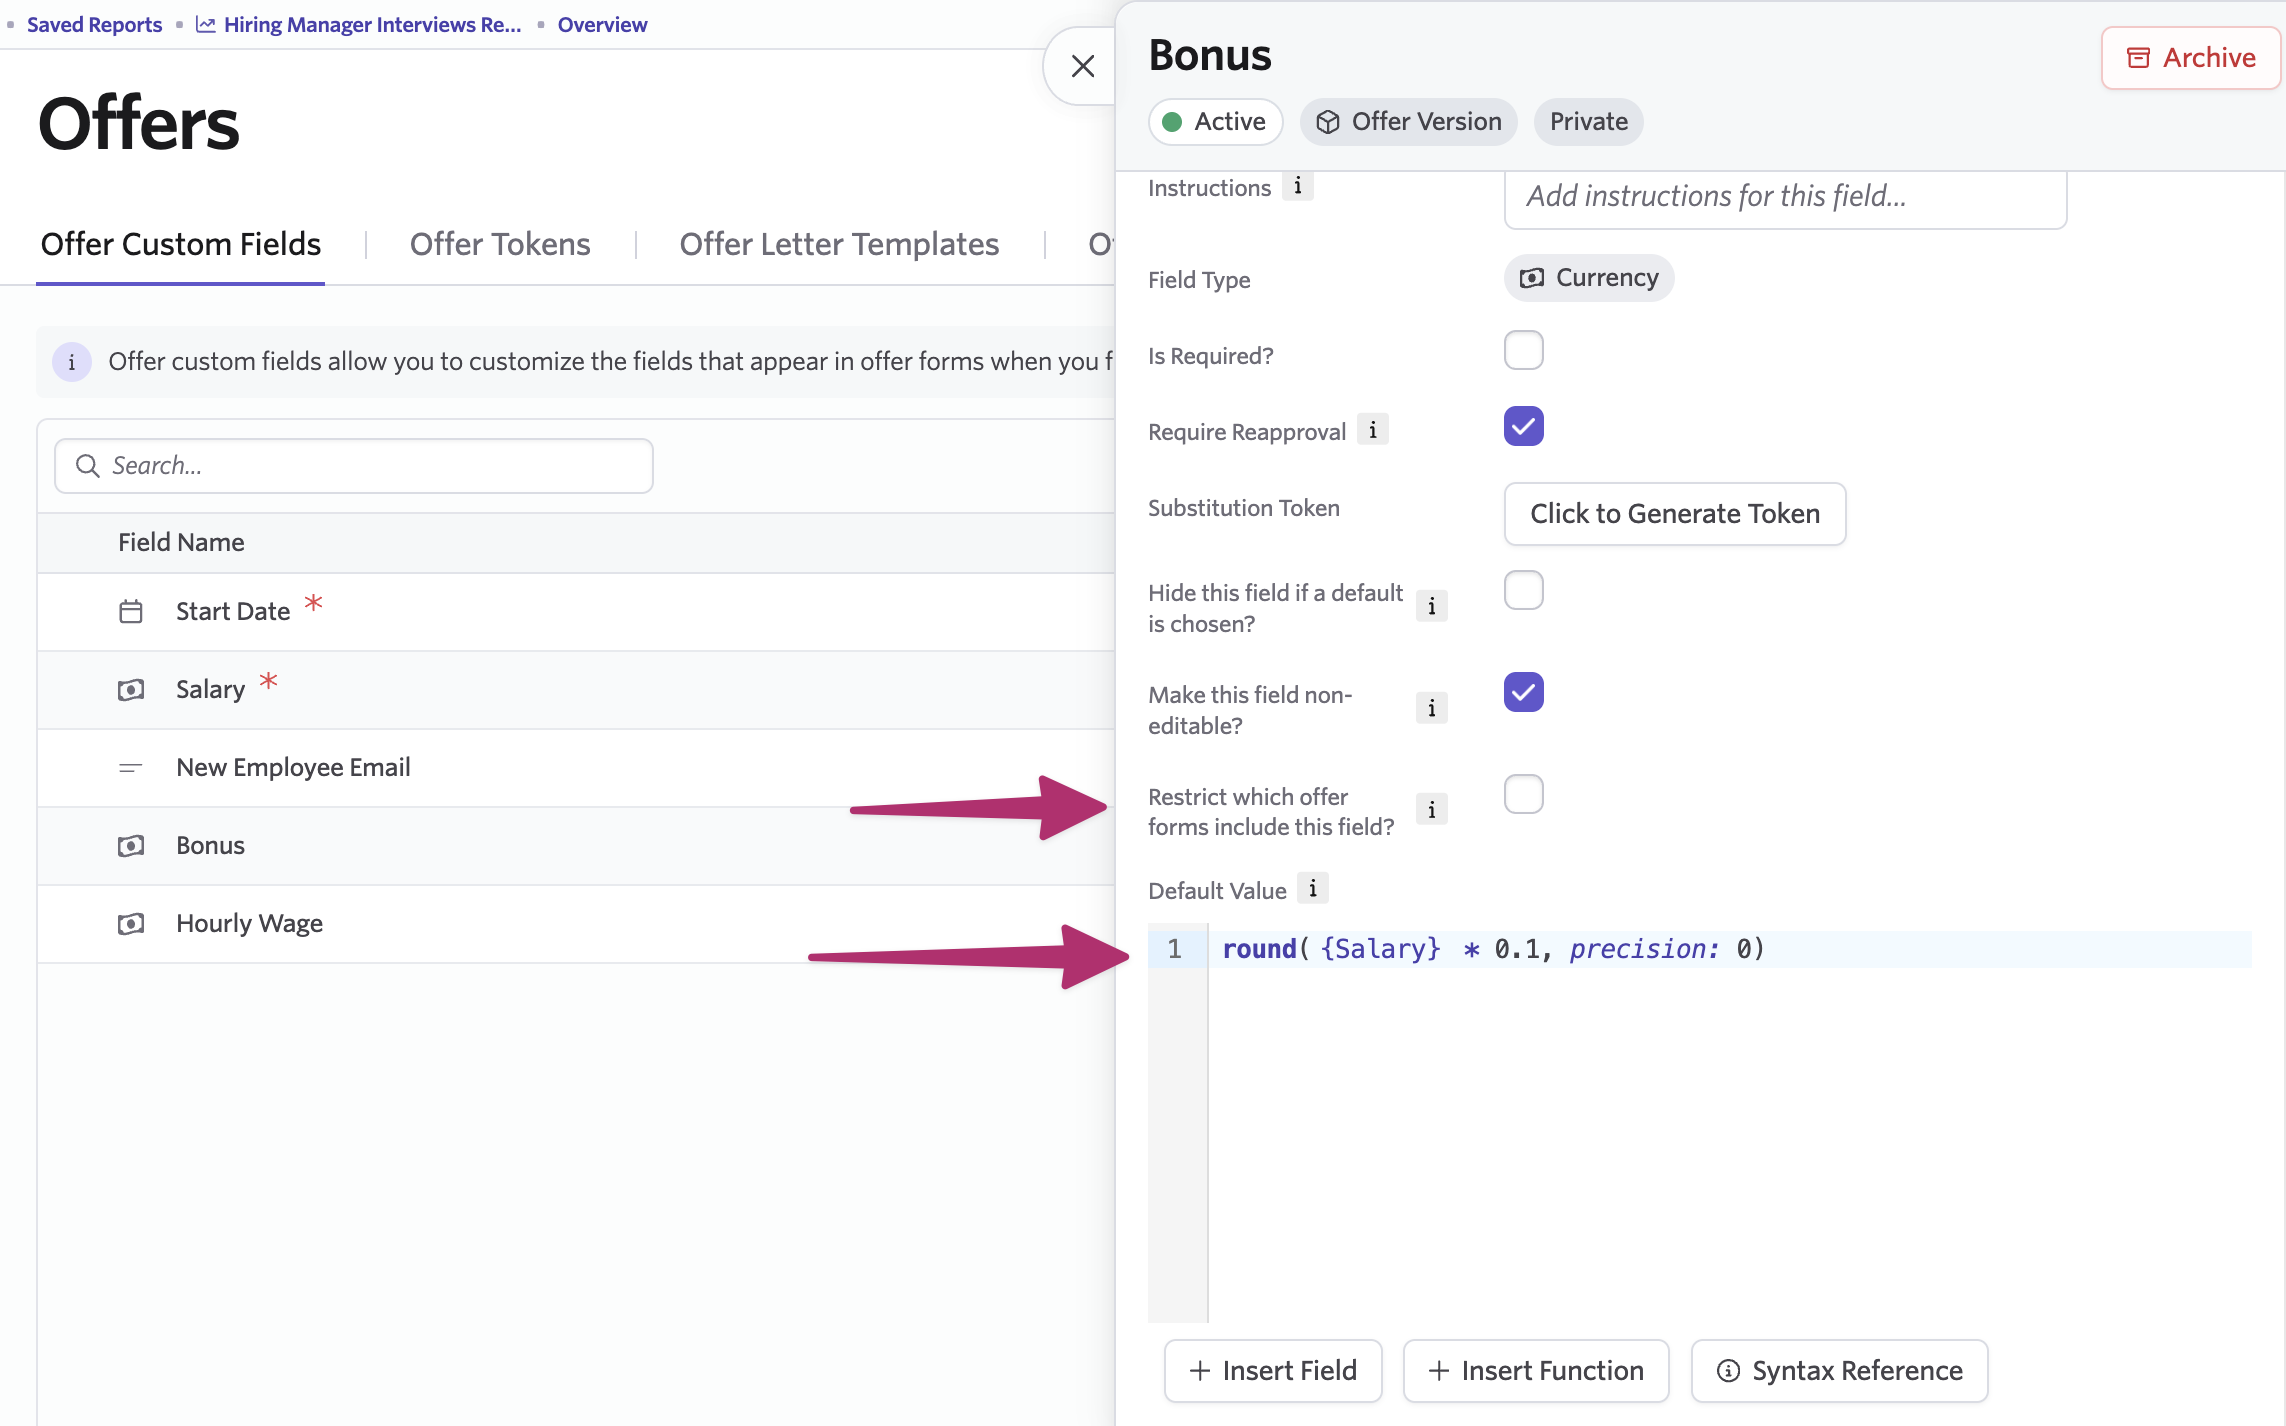Image resolution: width=2286 pixels, height=1426 pixels.
Task: Click the info icon beside Require Reapproval
Action: [1372, 430]
